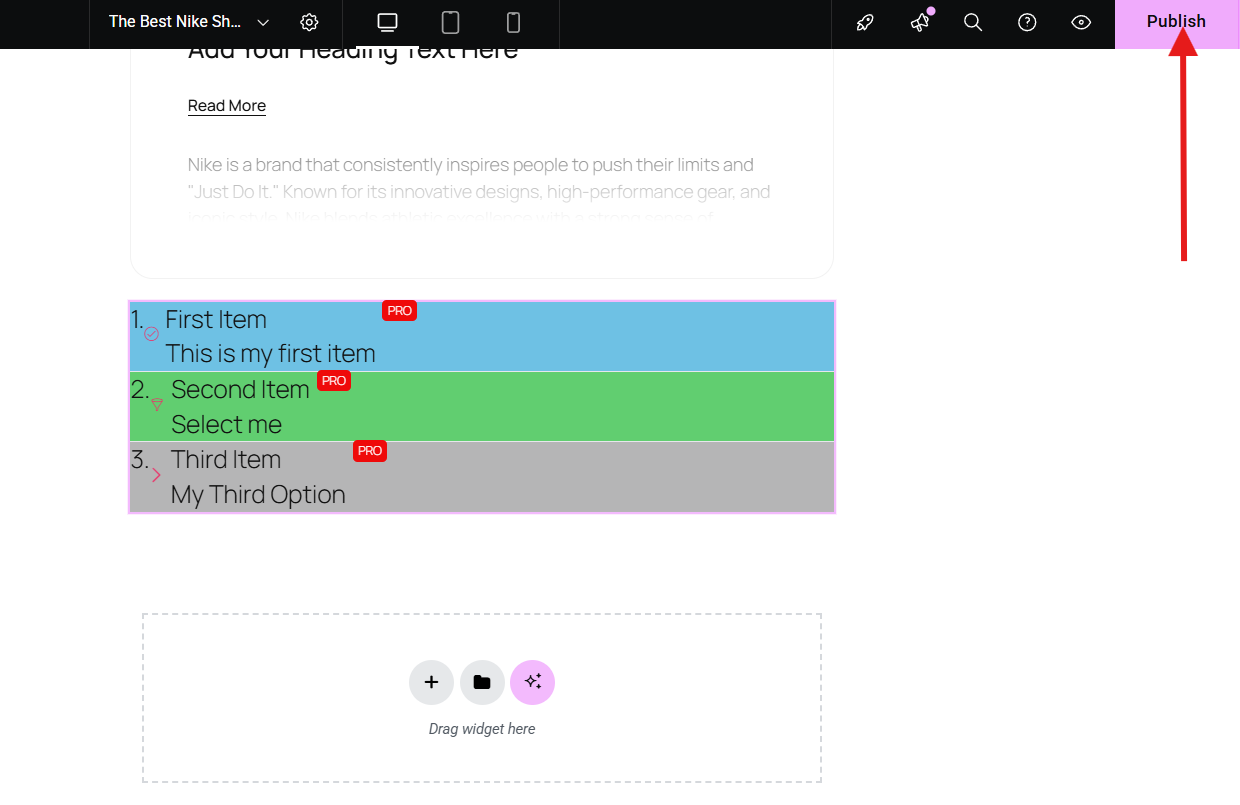Screen dimensions: 1240x805
Task: Open the help question mark icon
Action: pyautogui.click(x=1027, y=22)
